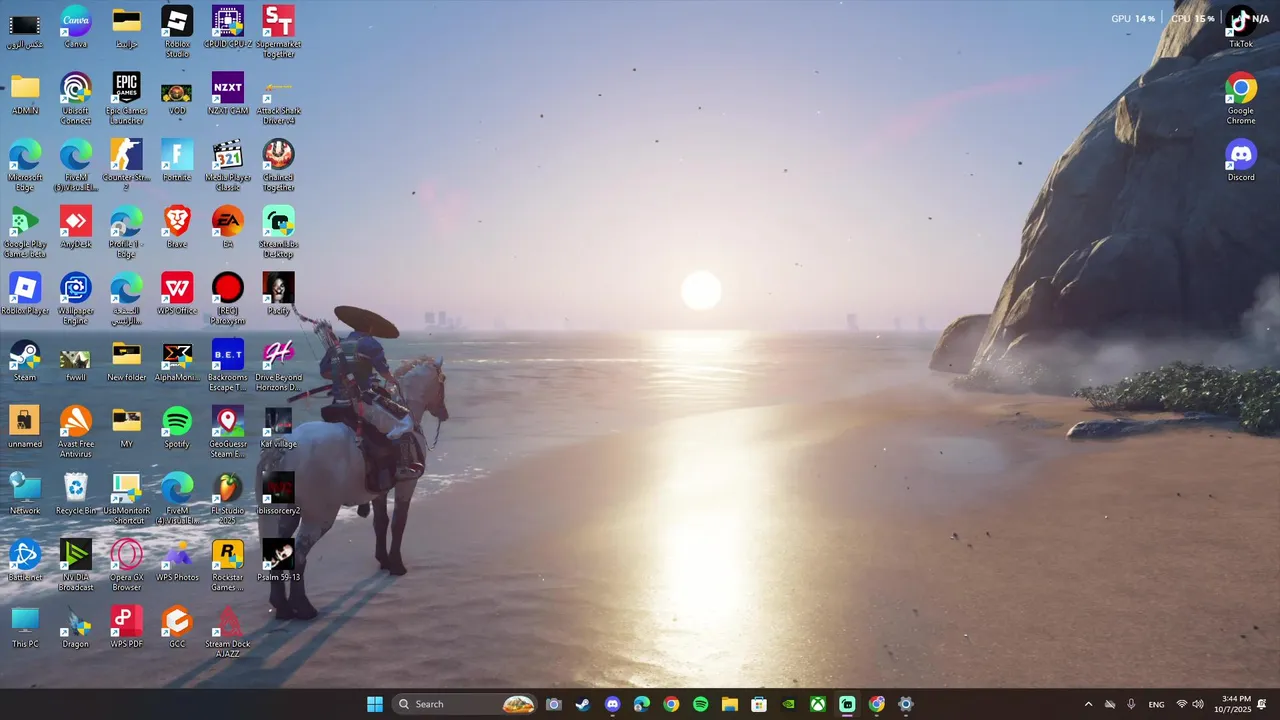Open Spotify from the taskbar
The width and height of the screenshot is (1280, 720).
click(700, 704)
